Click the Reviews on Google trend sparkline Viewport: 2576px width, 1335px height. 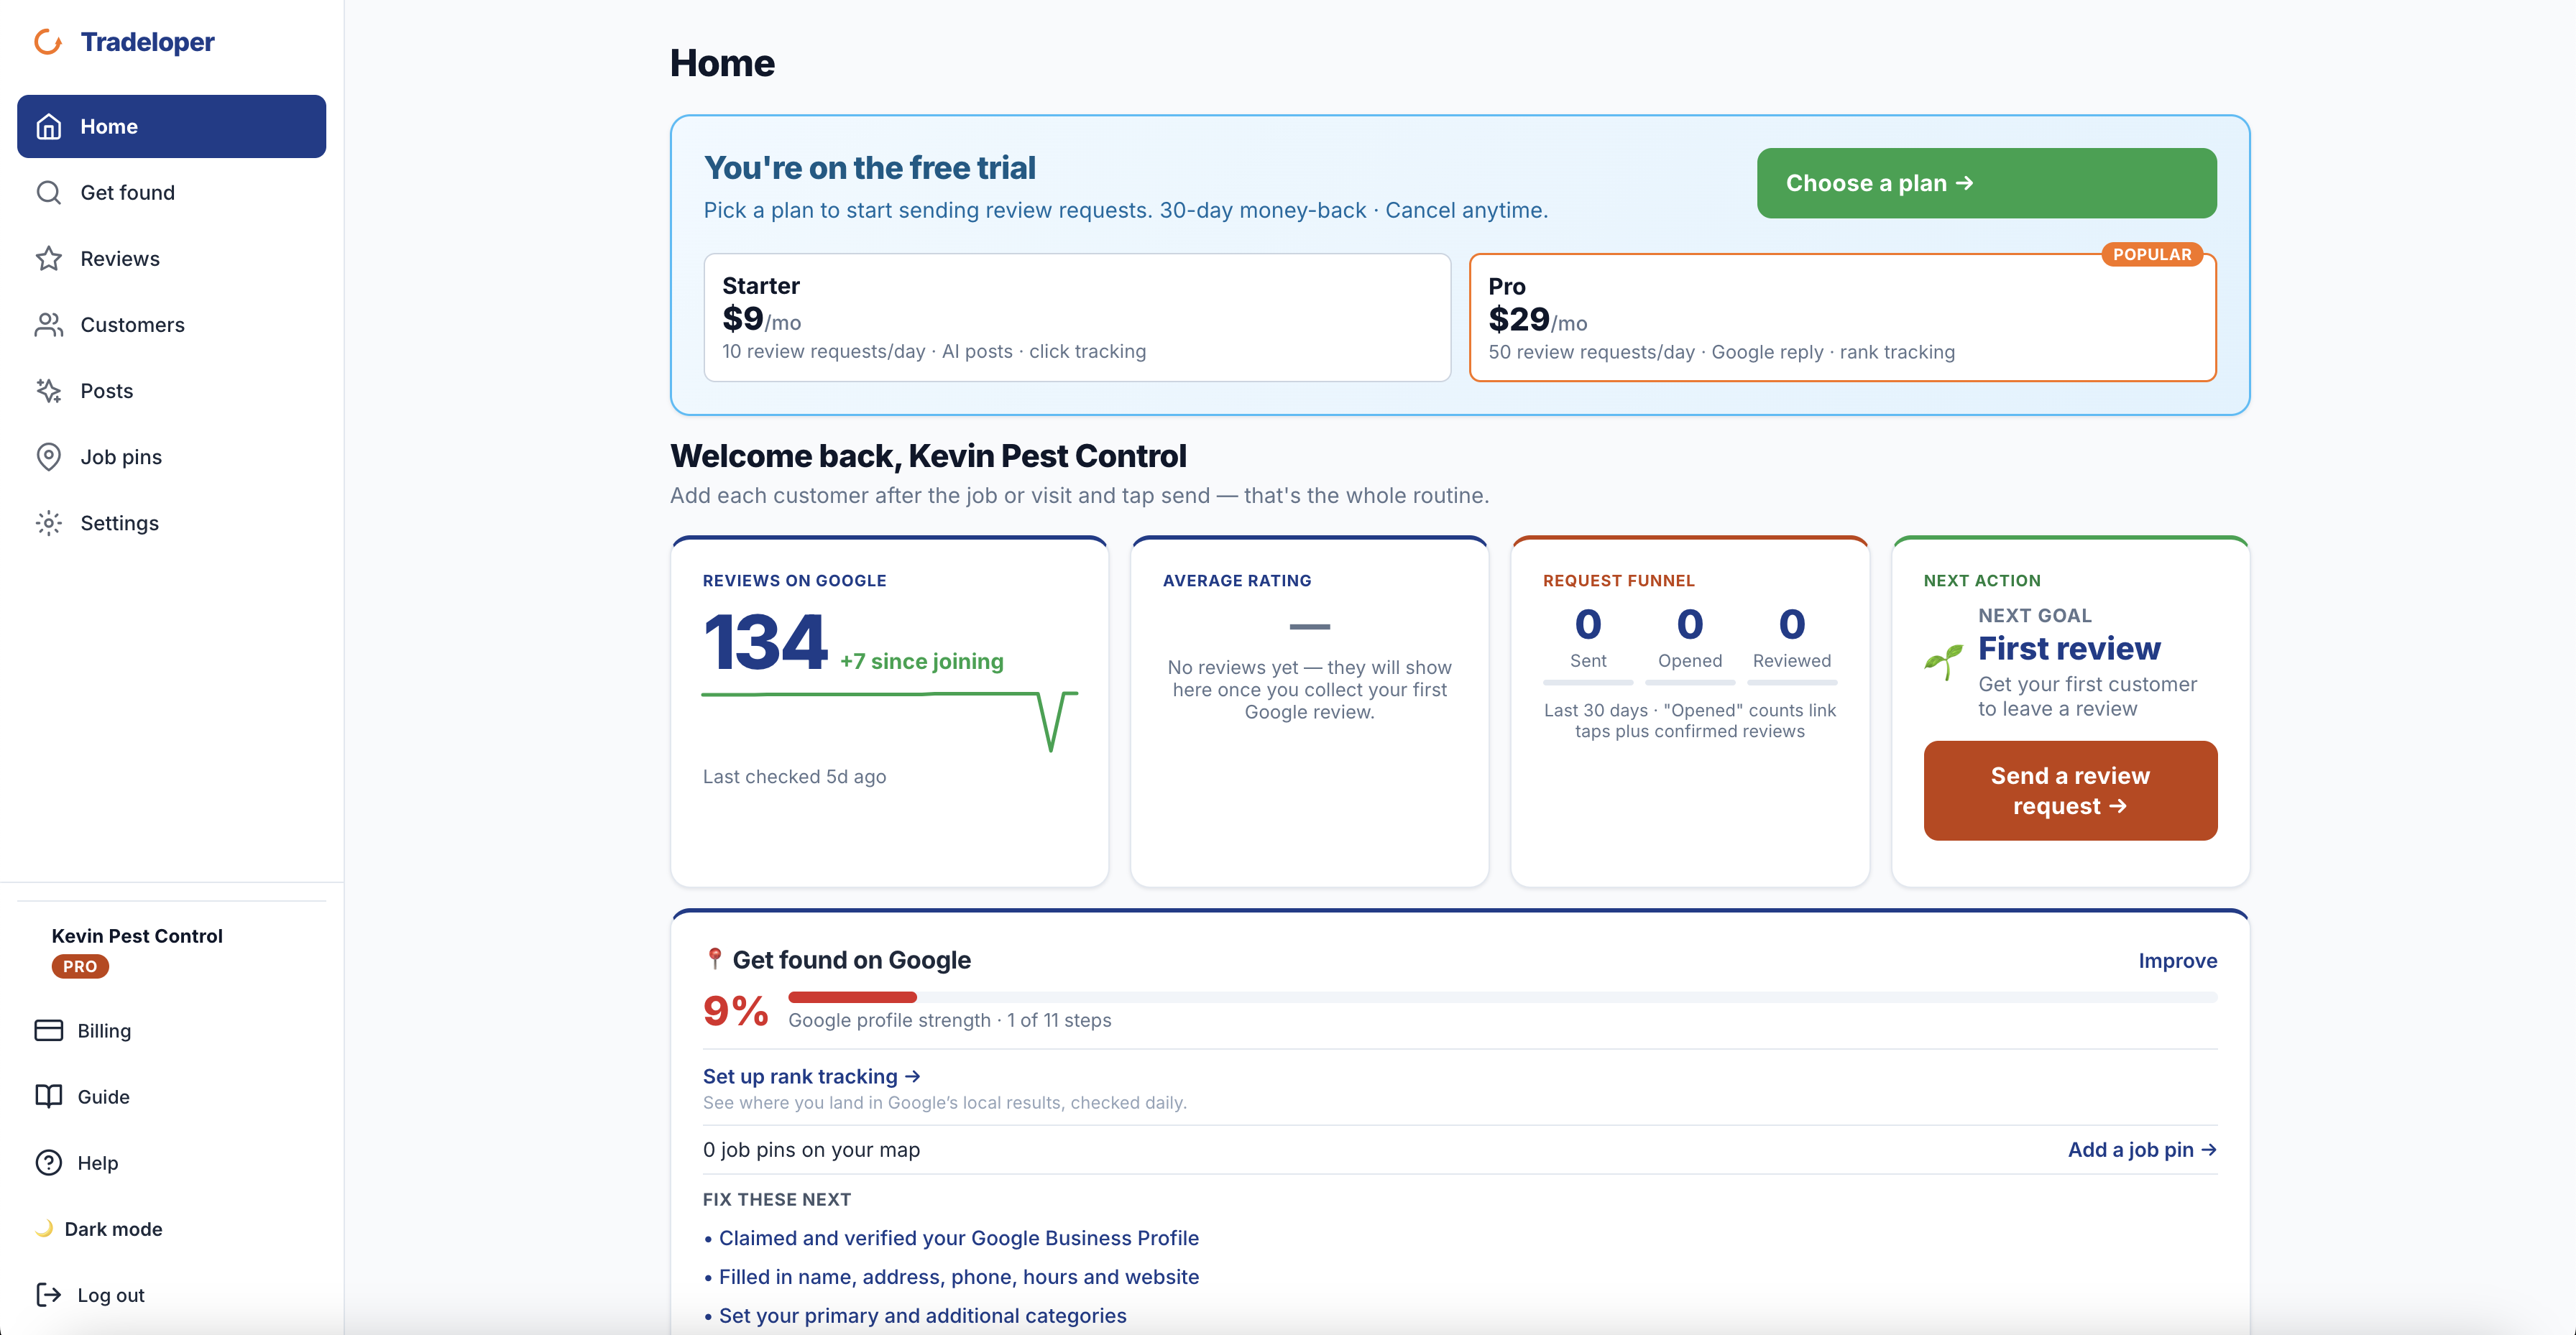coord(889,721)
